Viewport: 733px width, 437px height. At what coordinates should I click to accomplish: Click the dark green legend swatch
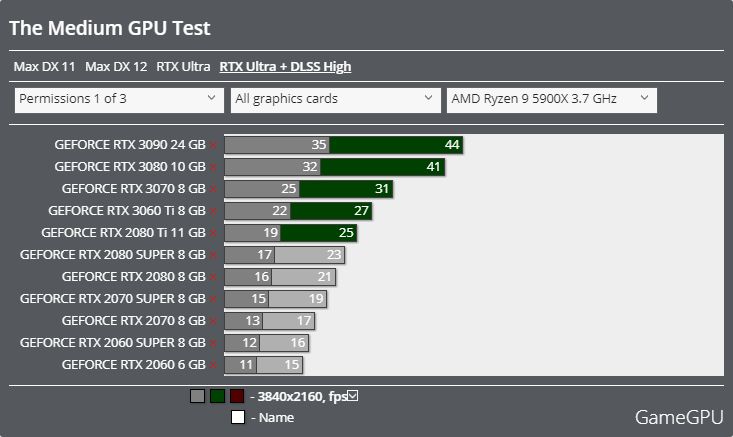(x=217, y=396)
